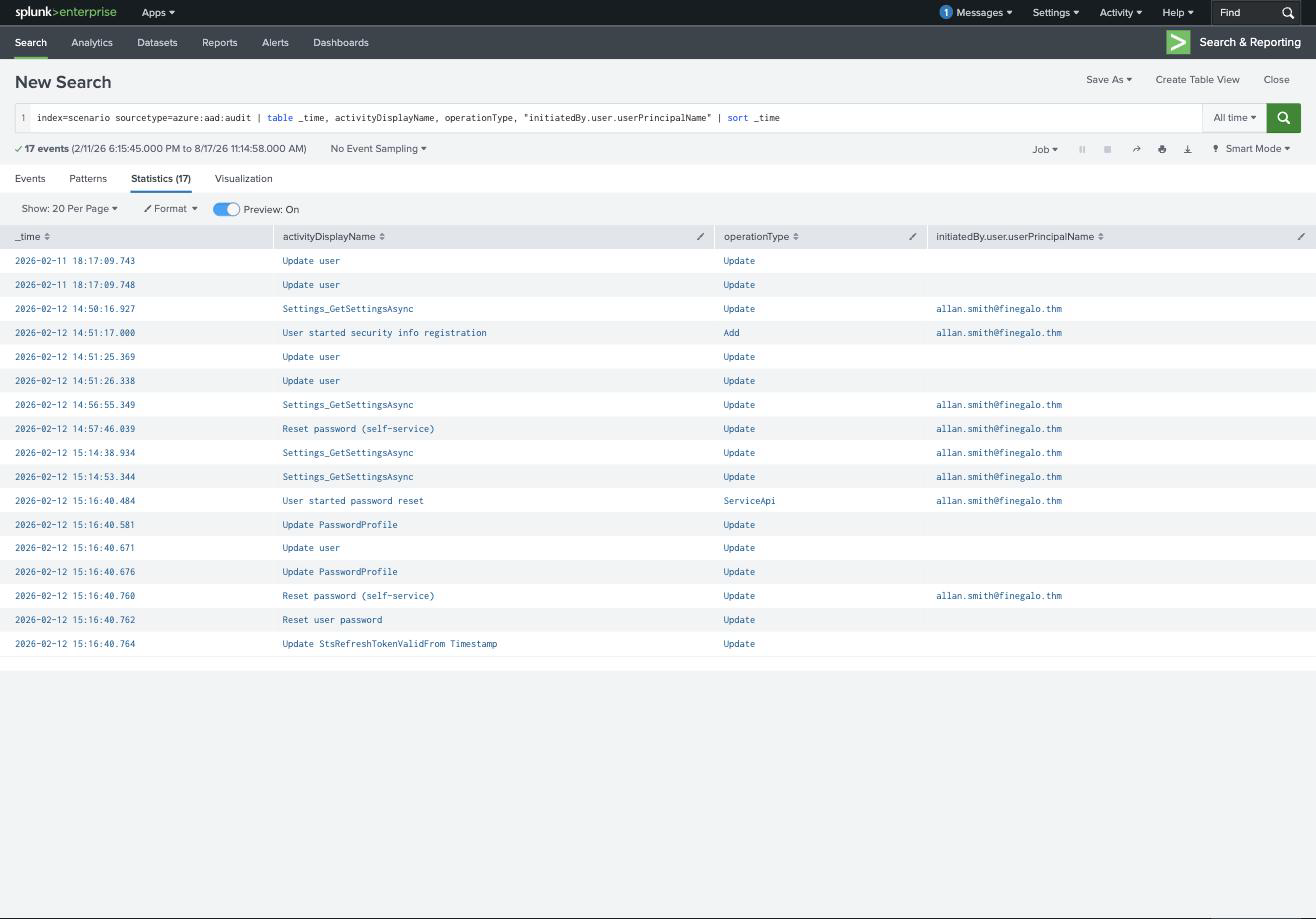Open the Help dropdown
Image resolution: width=1316 pixels, height=919 pixels.
pyautogui.click(x=1177, y=13)
